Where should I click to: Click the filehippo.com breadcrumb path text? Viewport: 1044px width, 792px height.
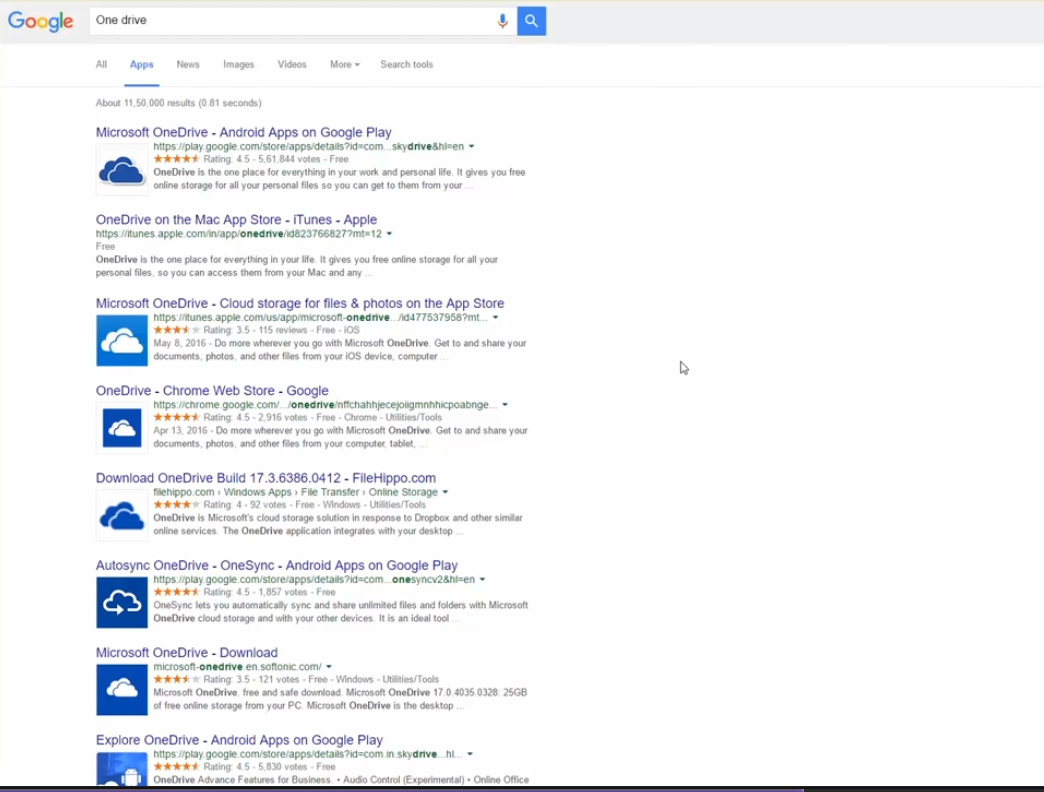(x=296, y=492)
